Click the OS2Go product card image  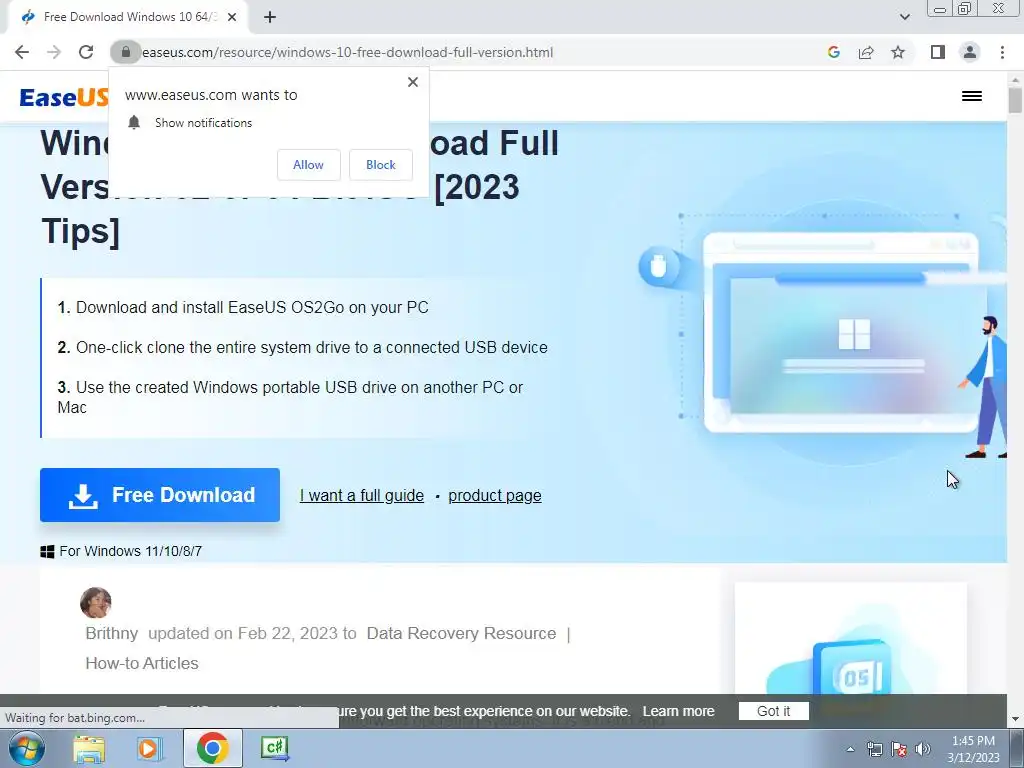pos(851,638)
